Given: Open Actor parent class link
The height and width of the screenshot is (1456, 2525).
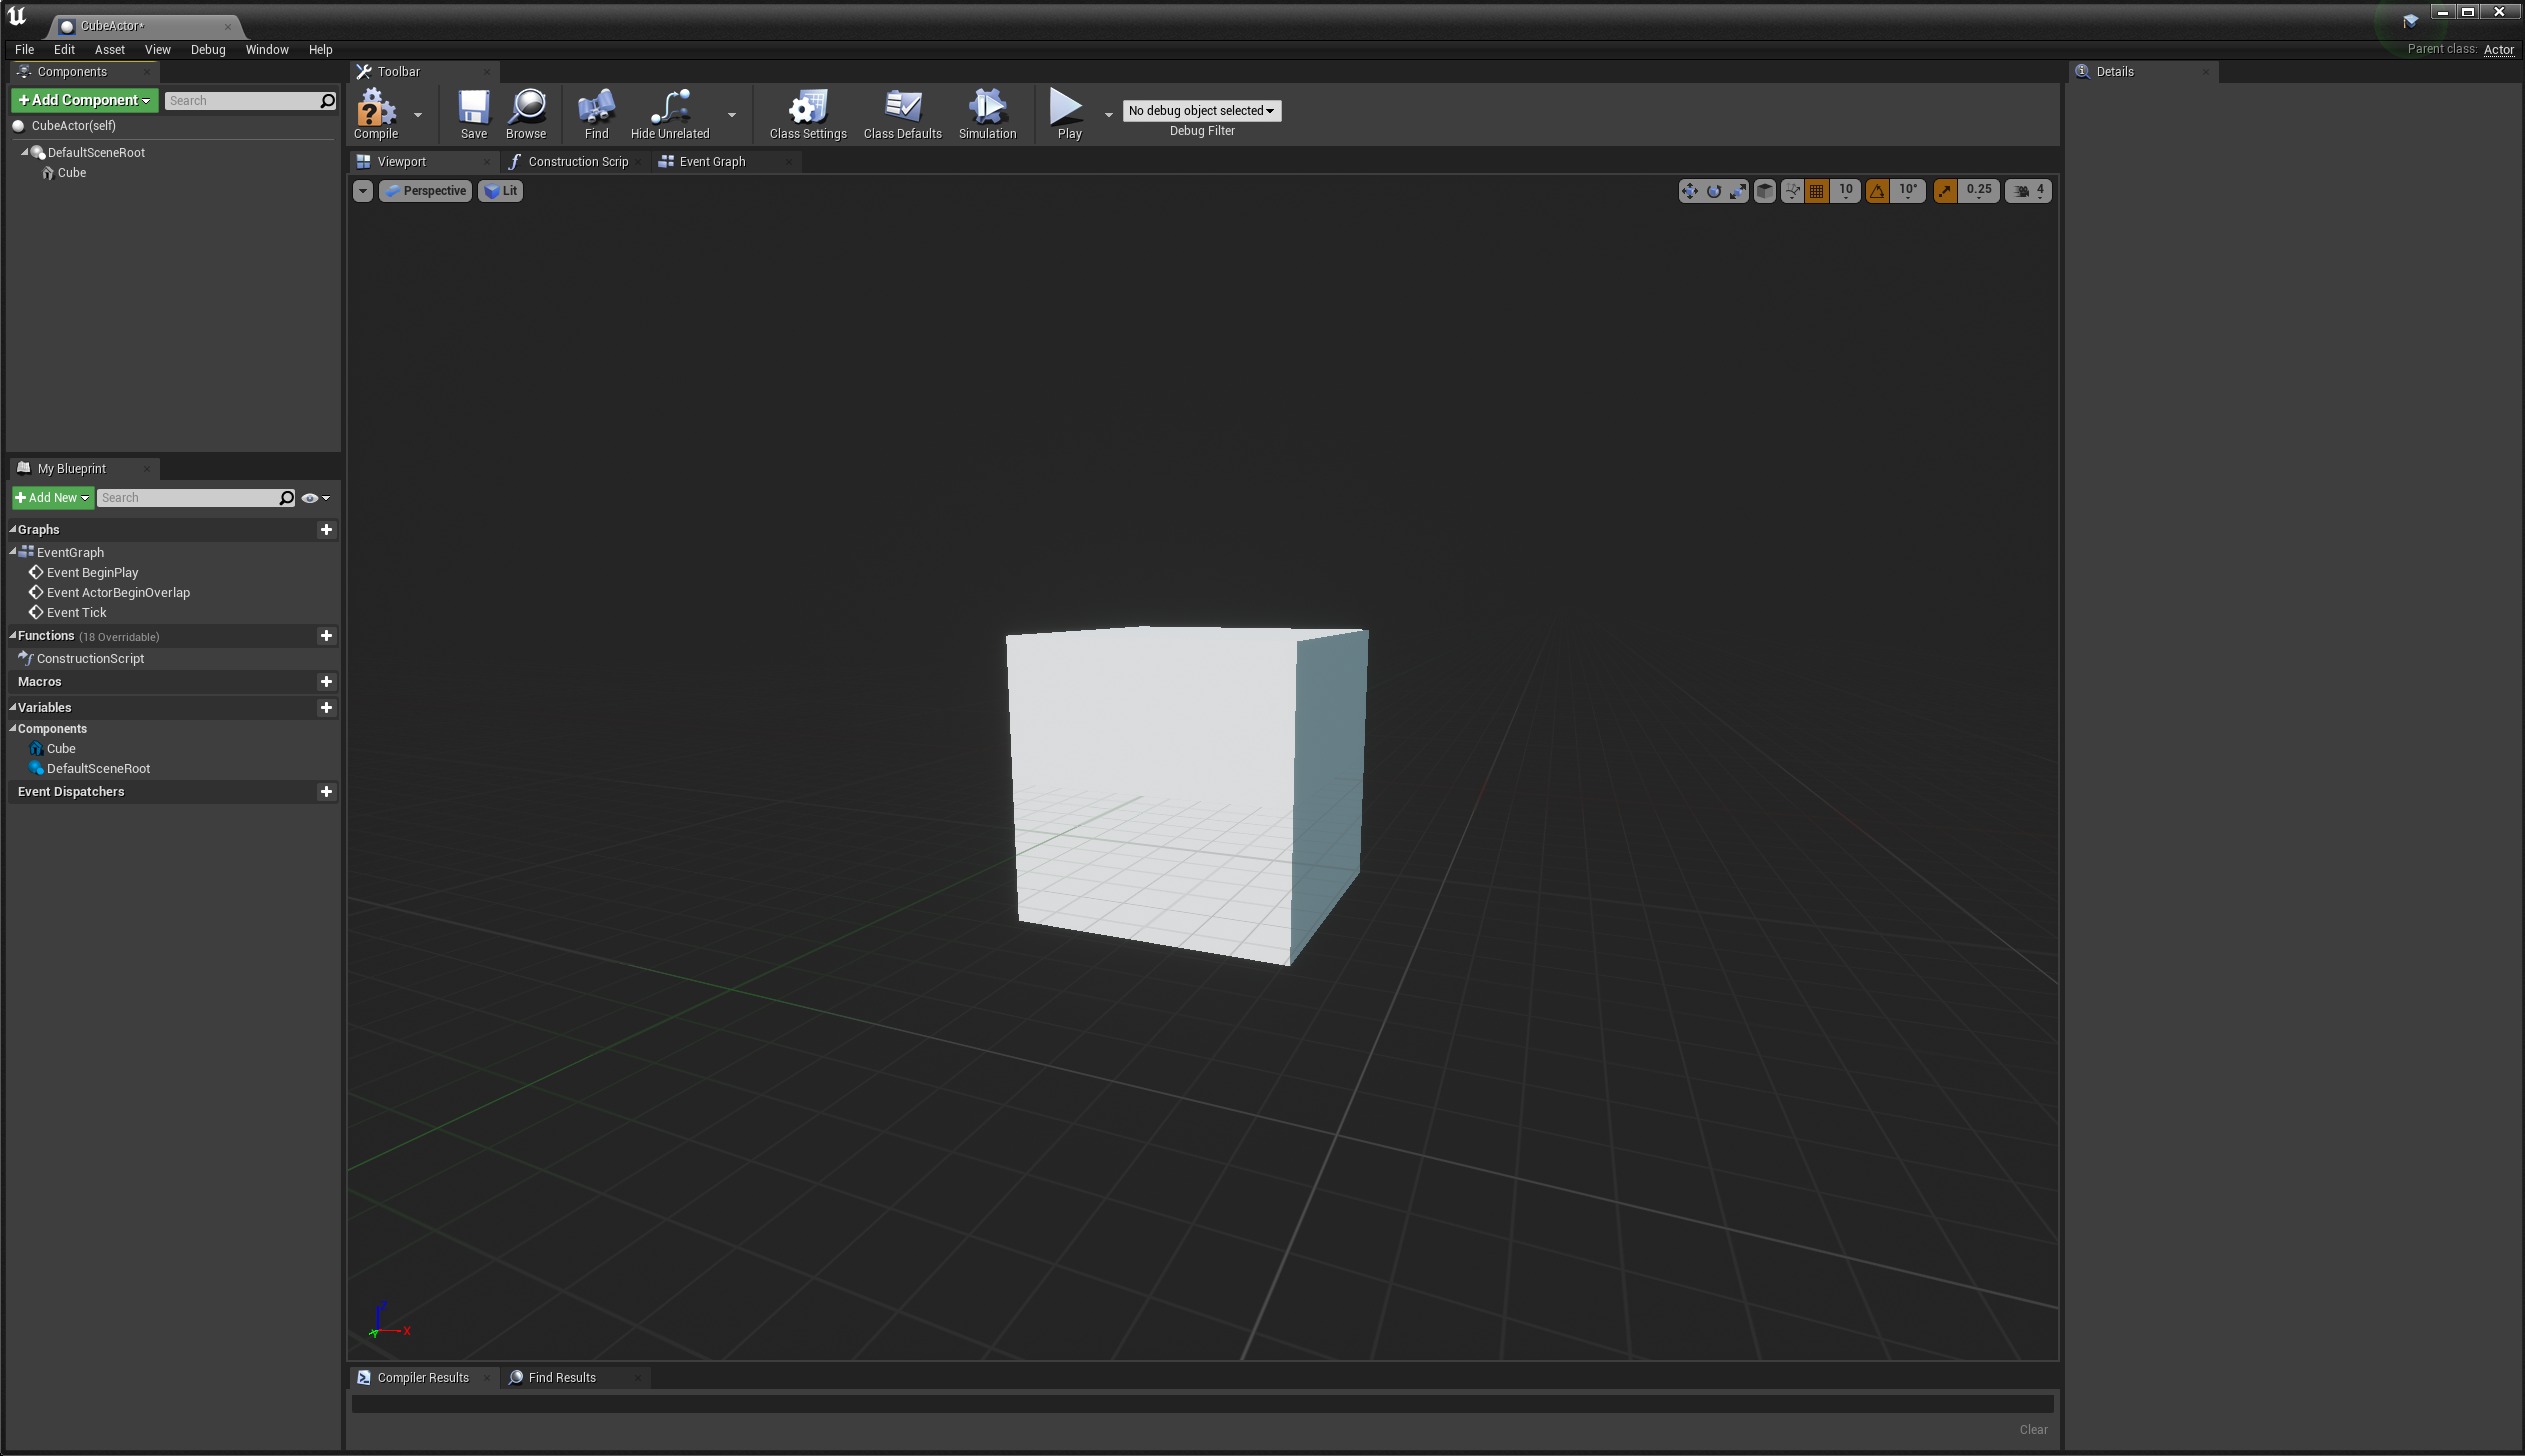Looking at the screenshot, I should (2498, 50).
